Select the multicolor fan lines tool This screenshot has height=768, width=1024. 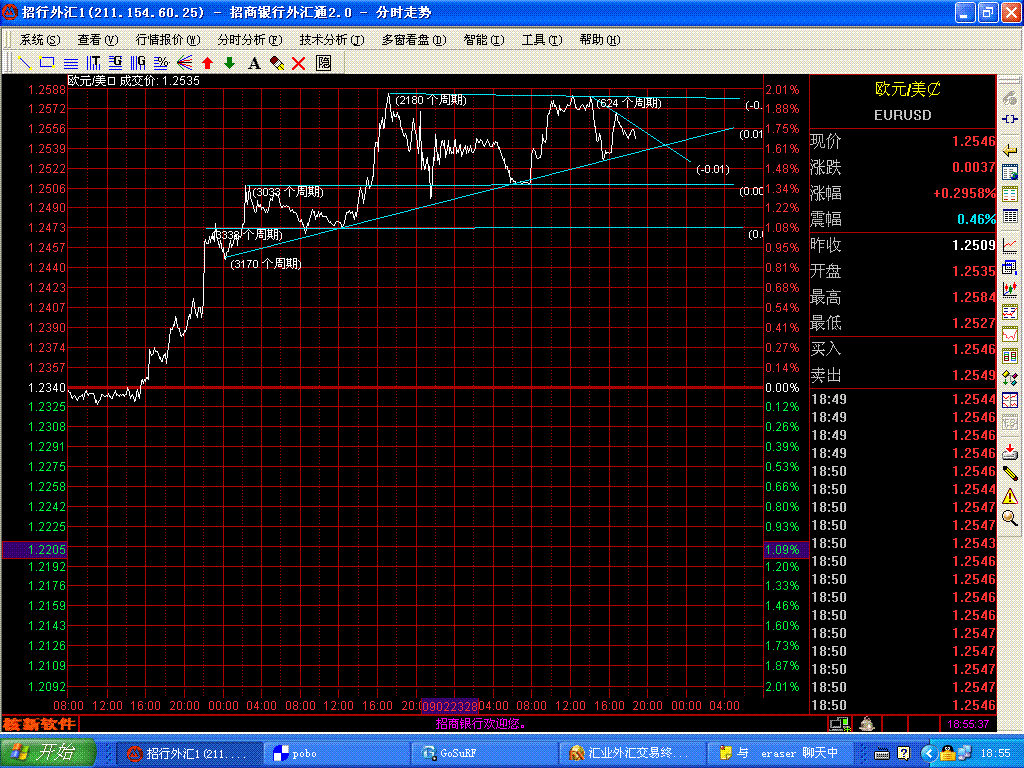click(x=185, y=63)
